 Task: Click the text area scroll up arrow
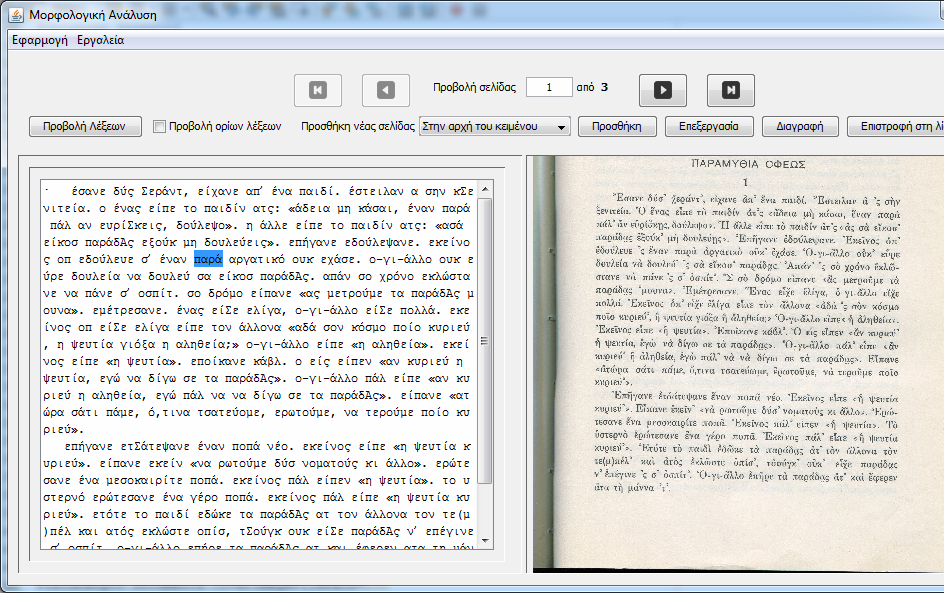pos(485,190)
